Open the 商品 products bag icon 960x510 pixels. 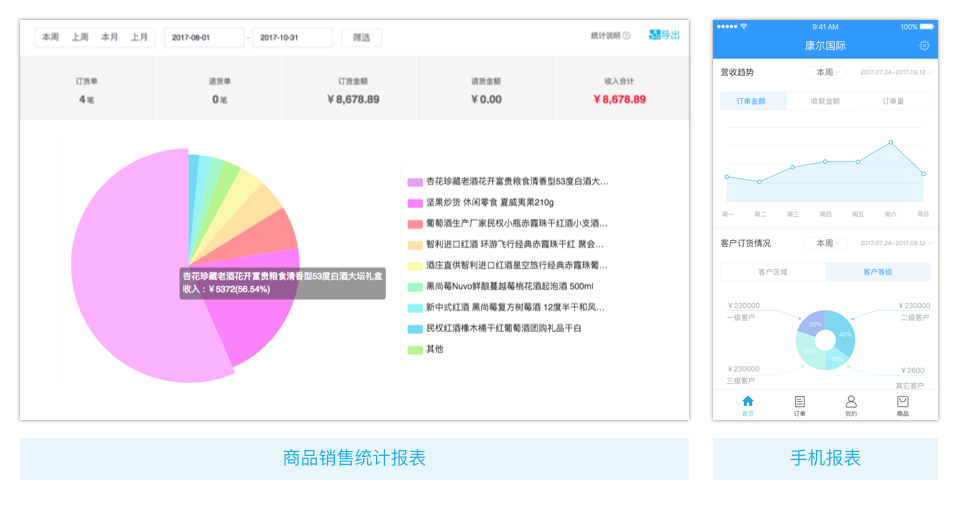[x=903, y=401]
